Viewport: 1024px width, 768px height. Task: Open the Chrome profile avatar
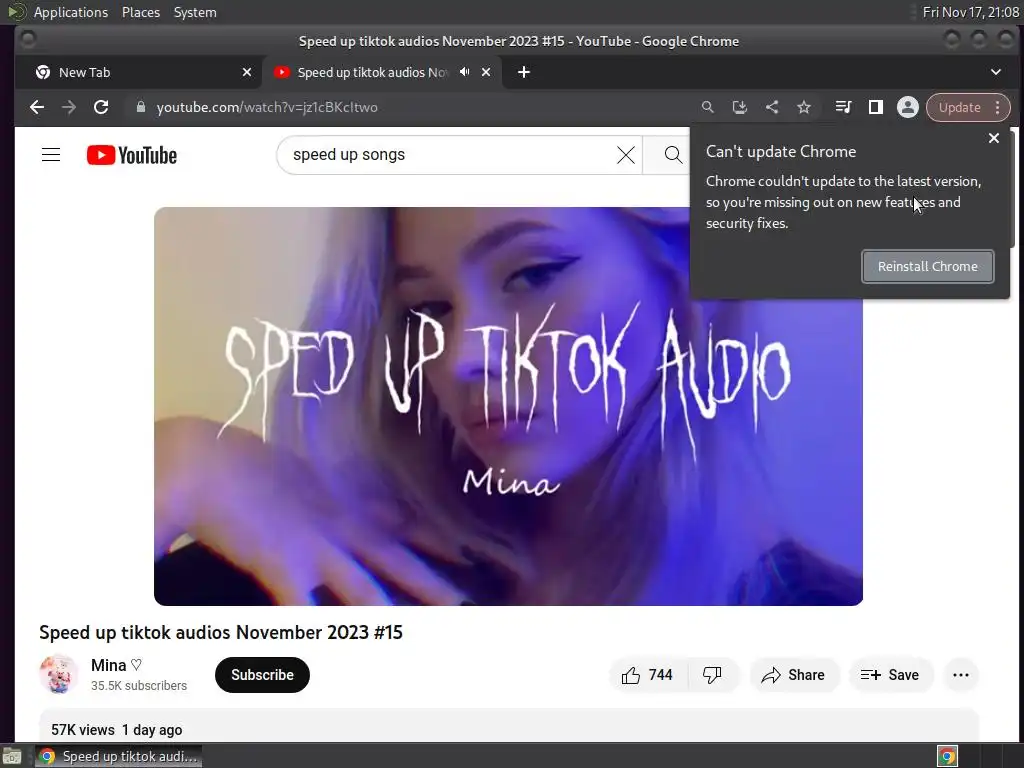tap(908, 107)
